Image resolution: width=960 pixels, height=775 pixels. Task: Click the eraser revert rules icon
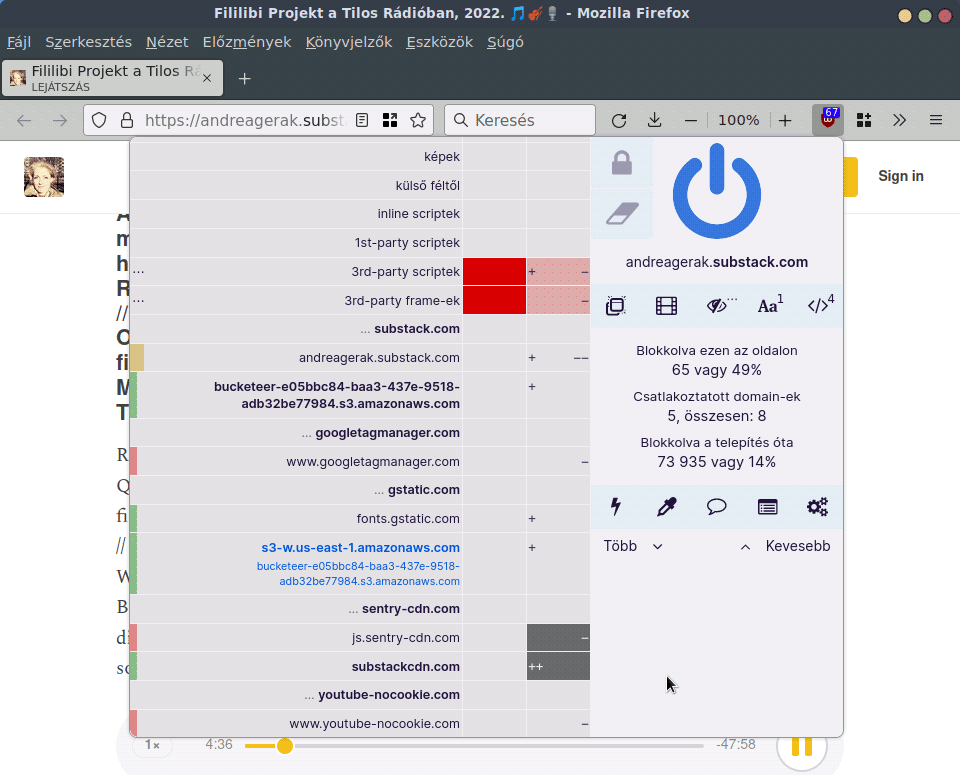pyautogui.click(x=621, y=213)
